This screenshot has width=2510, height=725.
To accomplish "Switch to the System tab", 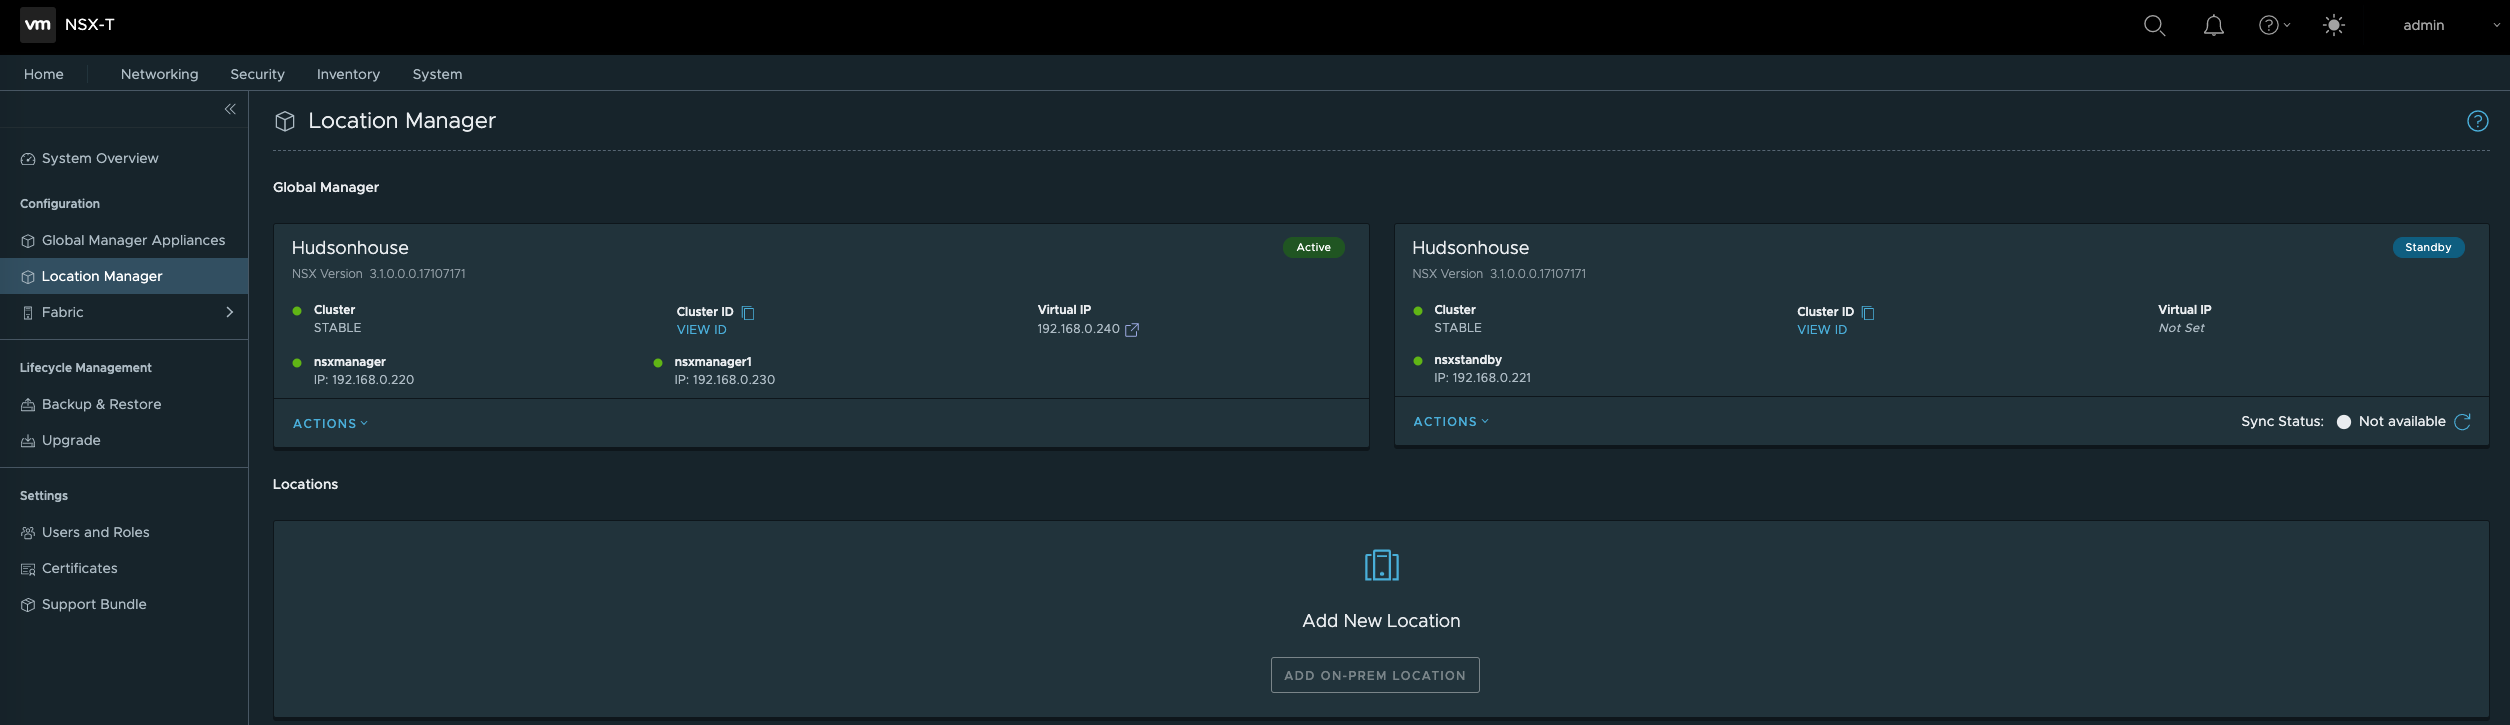I will (x=437, y=74).
